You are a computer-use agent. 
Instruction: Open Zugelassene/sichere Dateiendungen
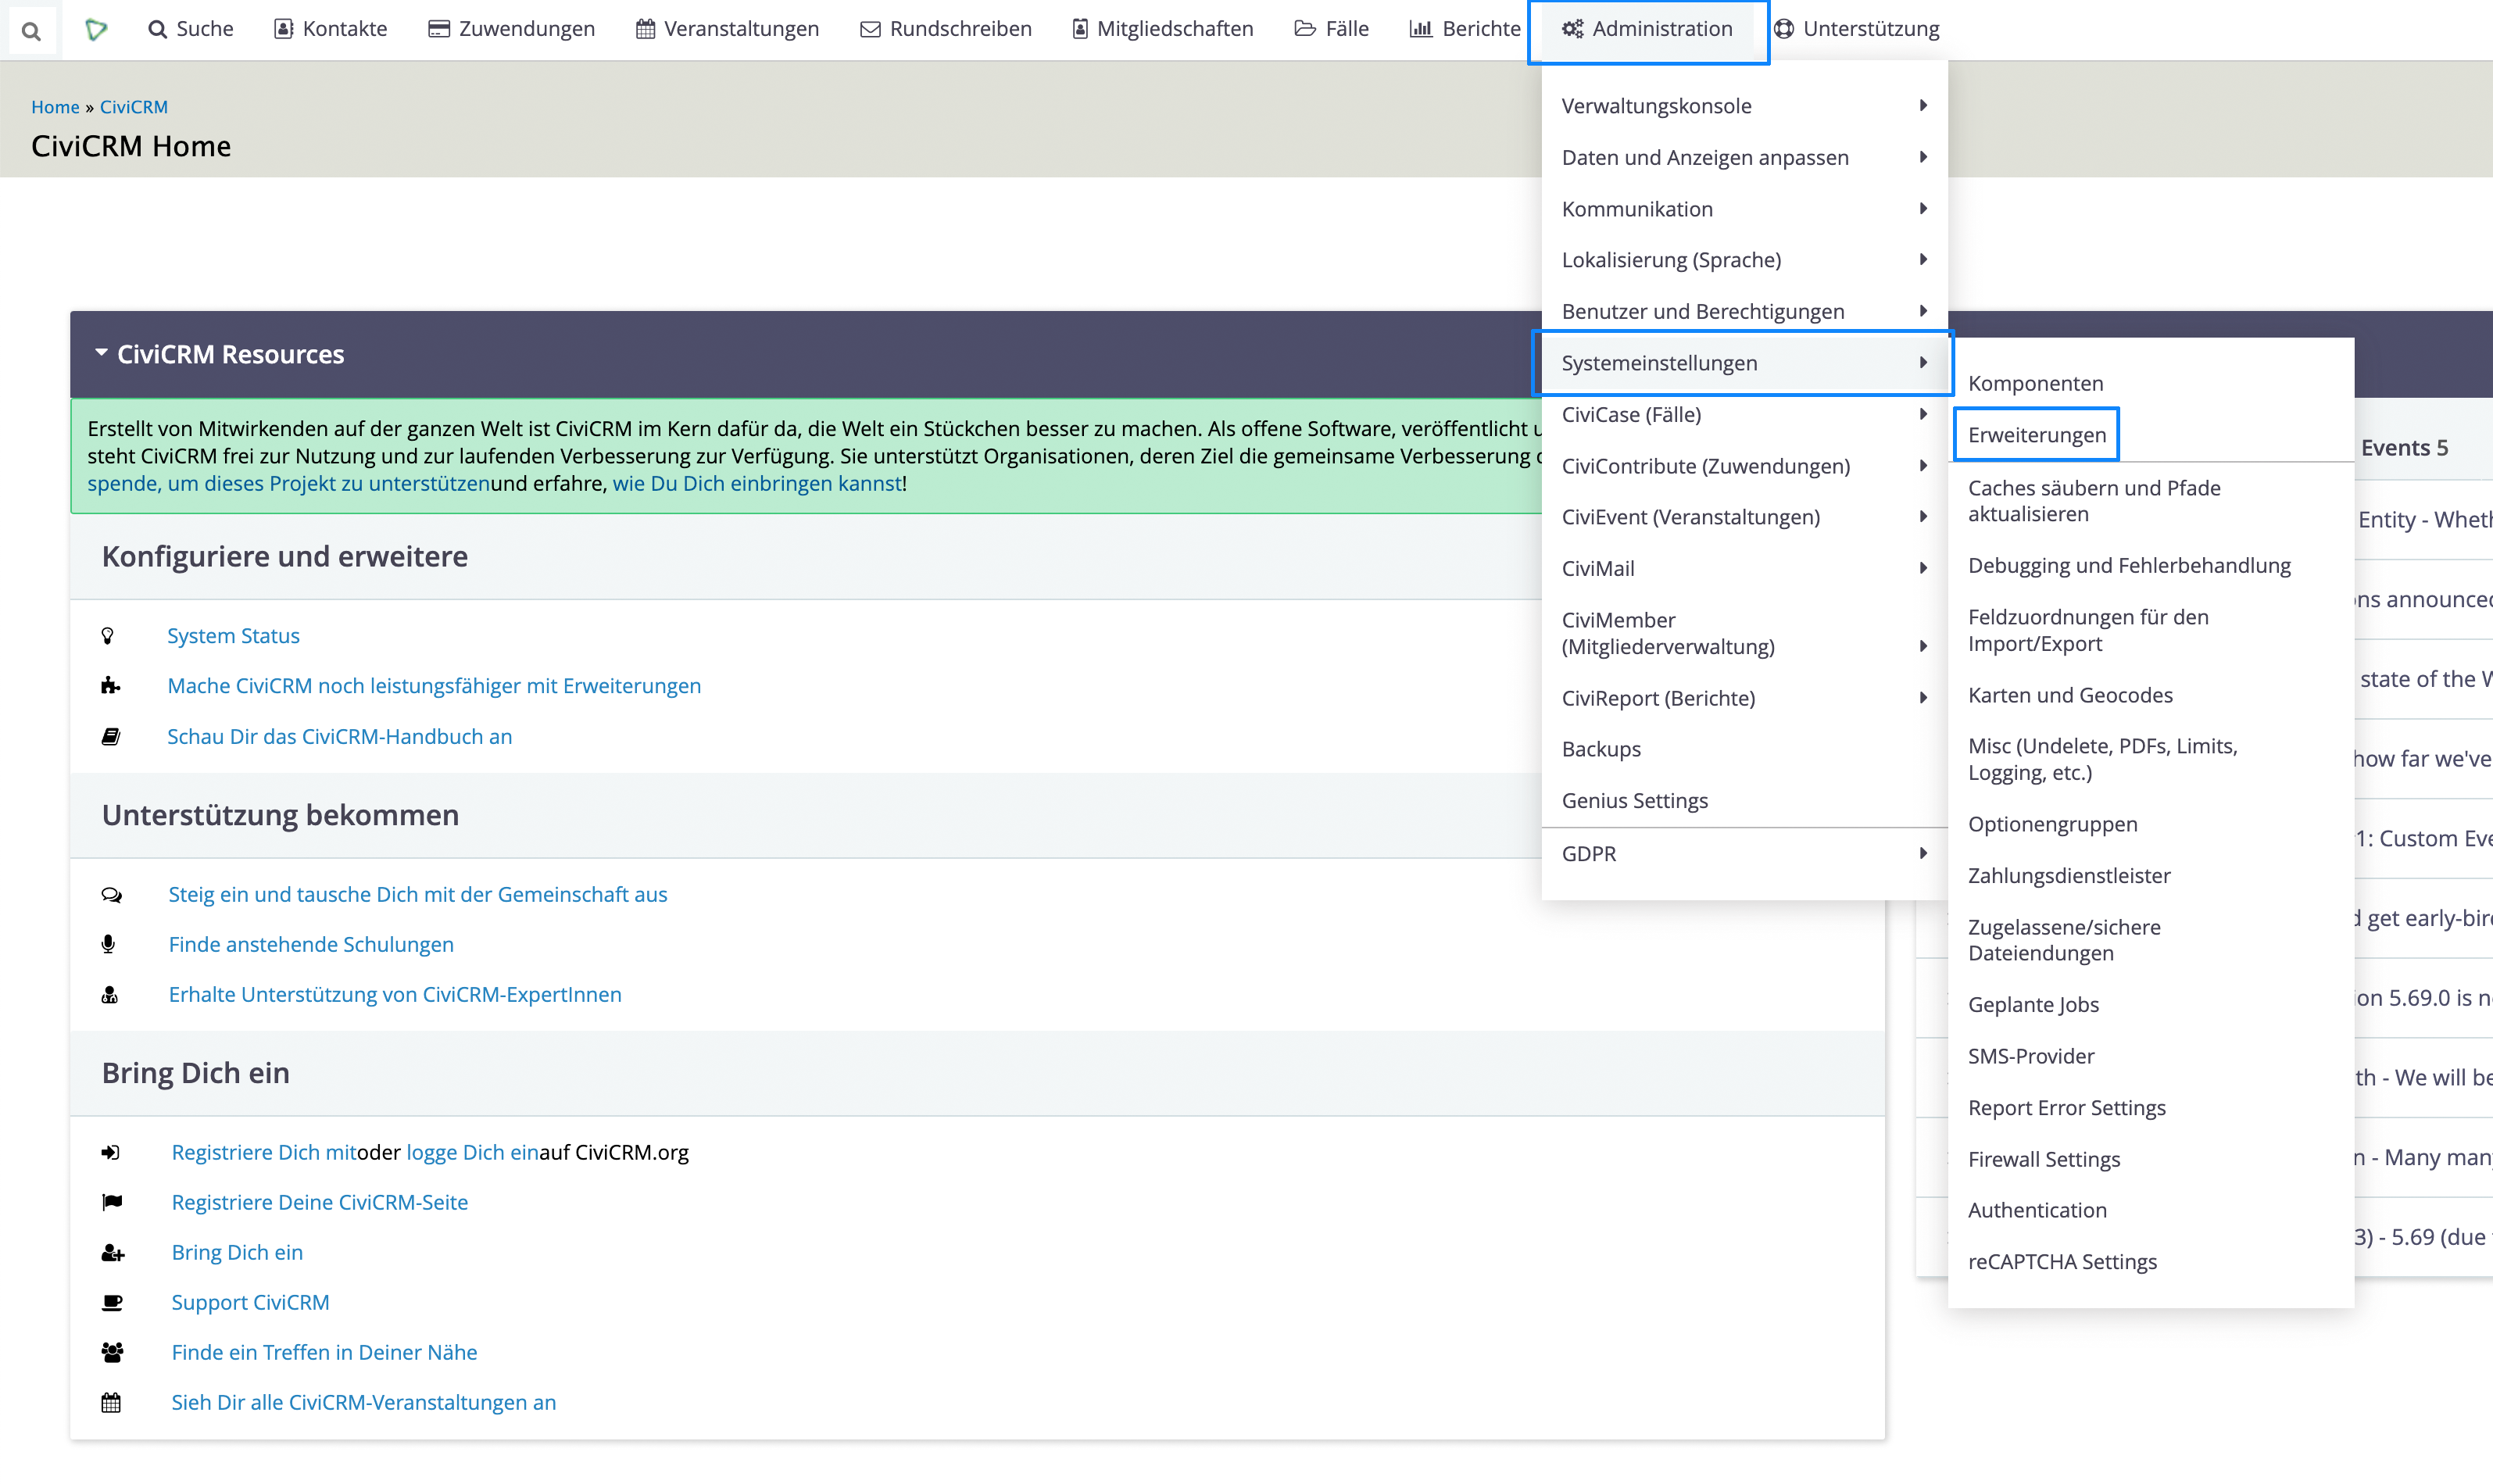coord(2150,940)
